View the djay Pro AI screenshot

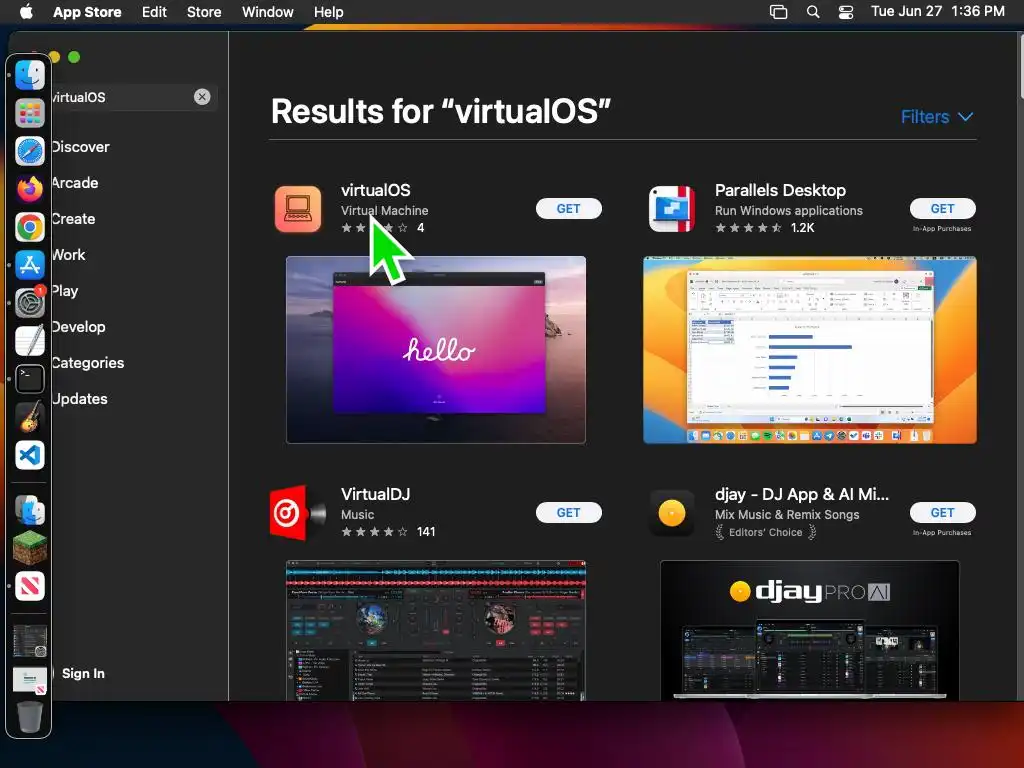pyautogui.click(x=810, y=630)
